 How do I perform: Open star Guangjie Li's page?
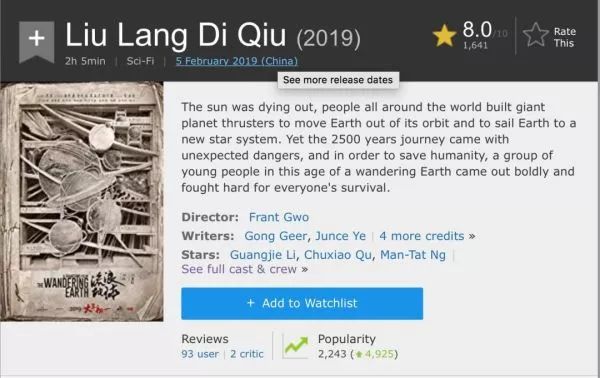tap(263, 255)
